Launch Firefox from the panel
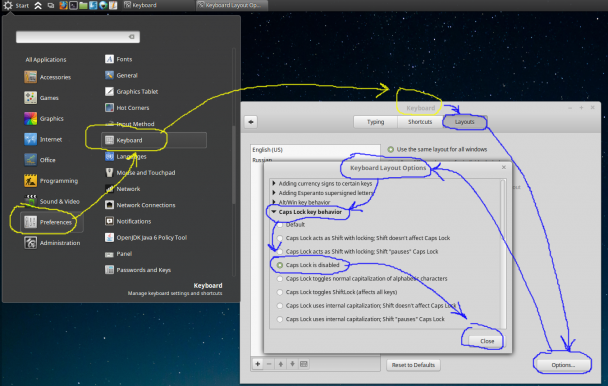Image resolution: width=608 pixels, height=386 pixels. tap(63, 5)
